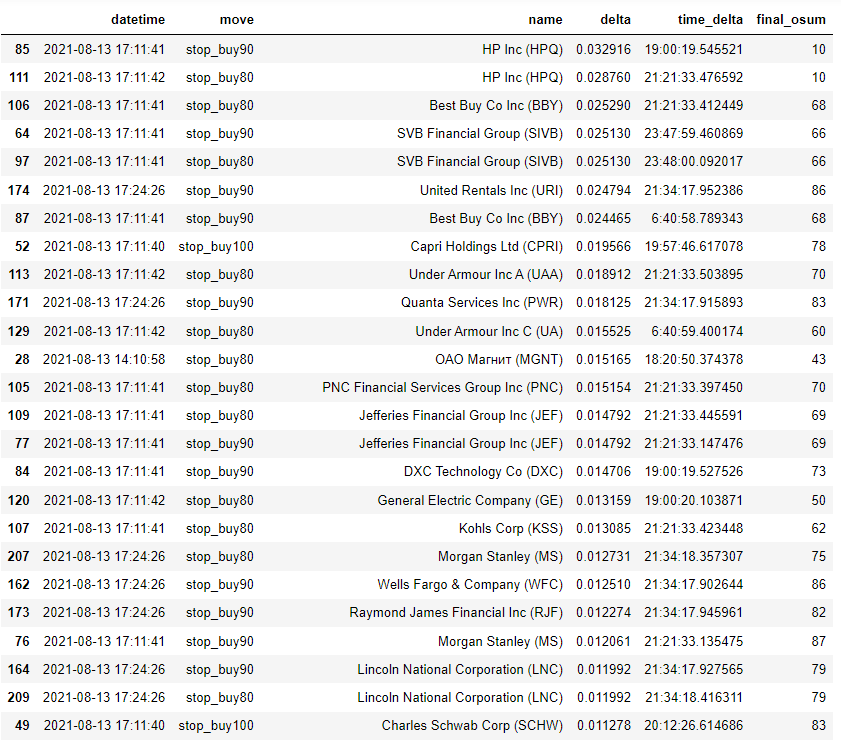841x743 pixels.
Task: Click time_delta 21:34:18.357307
Action: click(694, 556)
